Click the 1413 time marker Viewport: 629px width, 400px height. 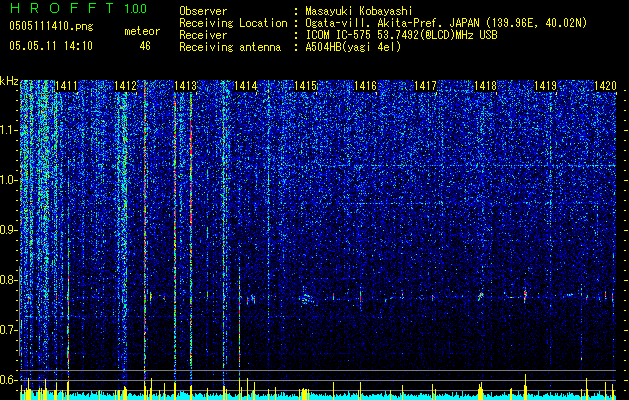tap(186, 86)
